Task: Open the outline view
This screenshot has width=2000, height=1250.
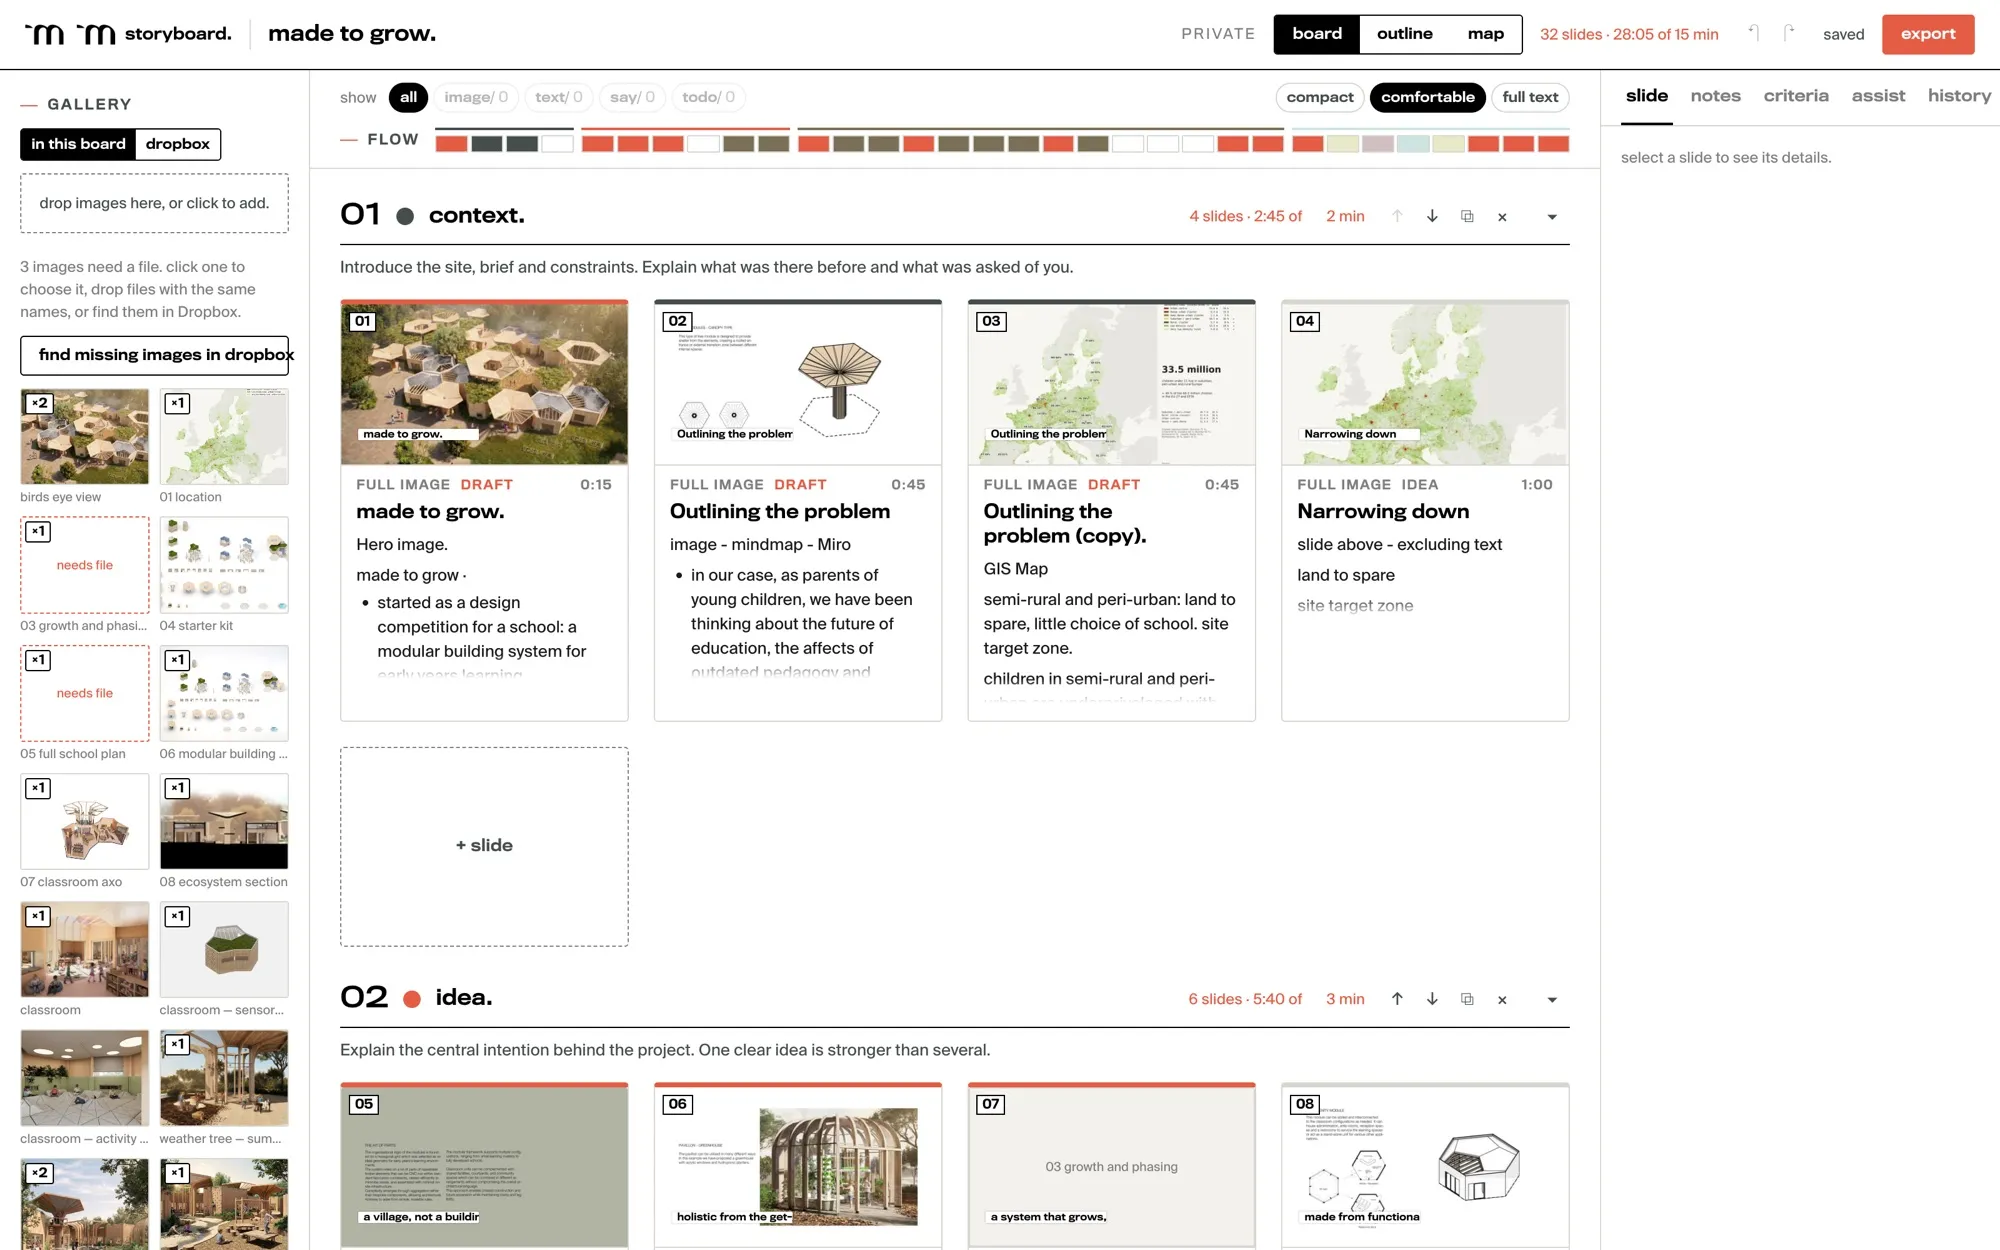Action: coord(1404,34)
